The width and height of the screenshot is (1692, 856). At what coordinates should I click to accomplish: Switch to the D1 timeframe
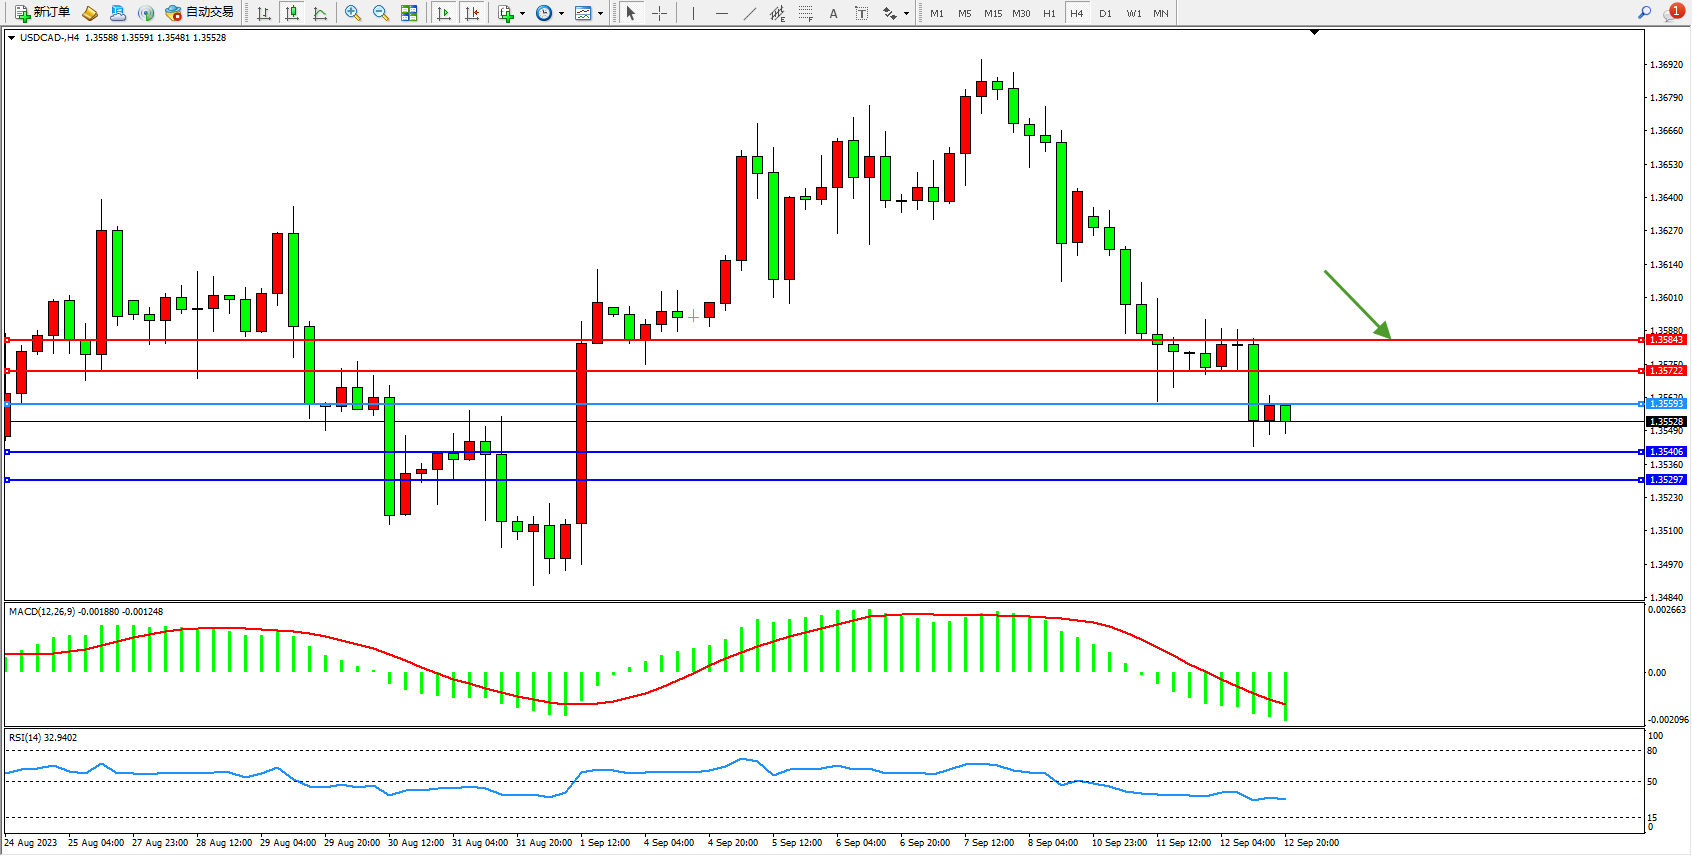point(1105,13)
